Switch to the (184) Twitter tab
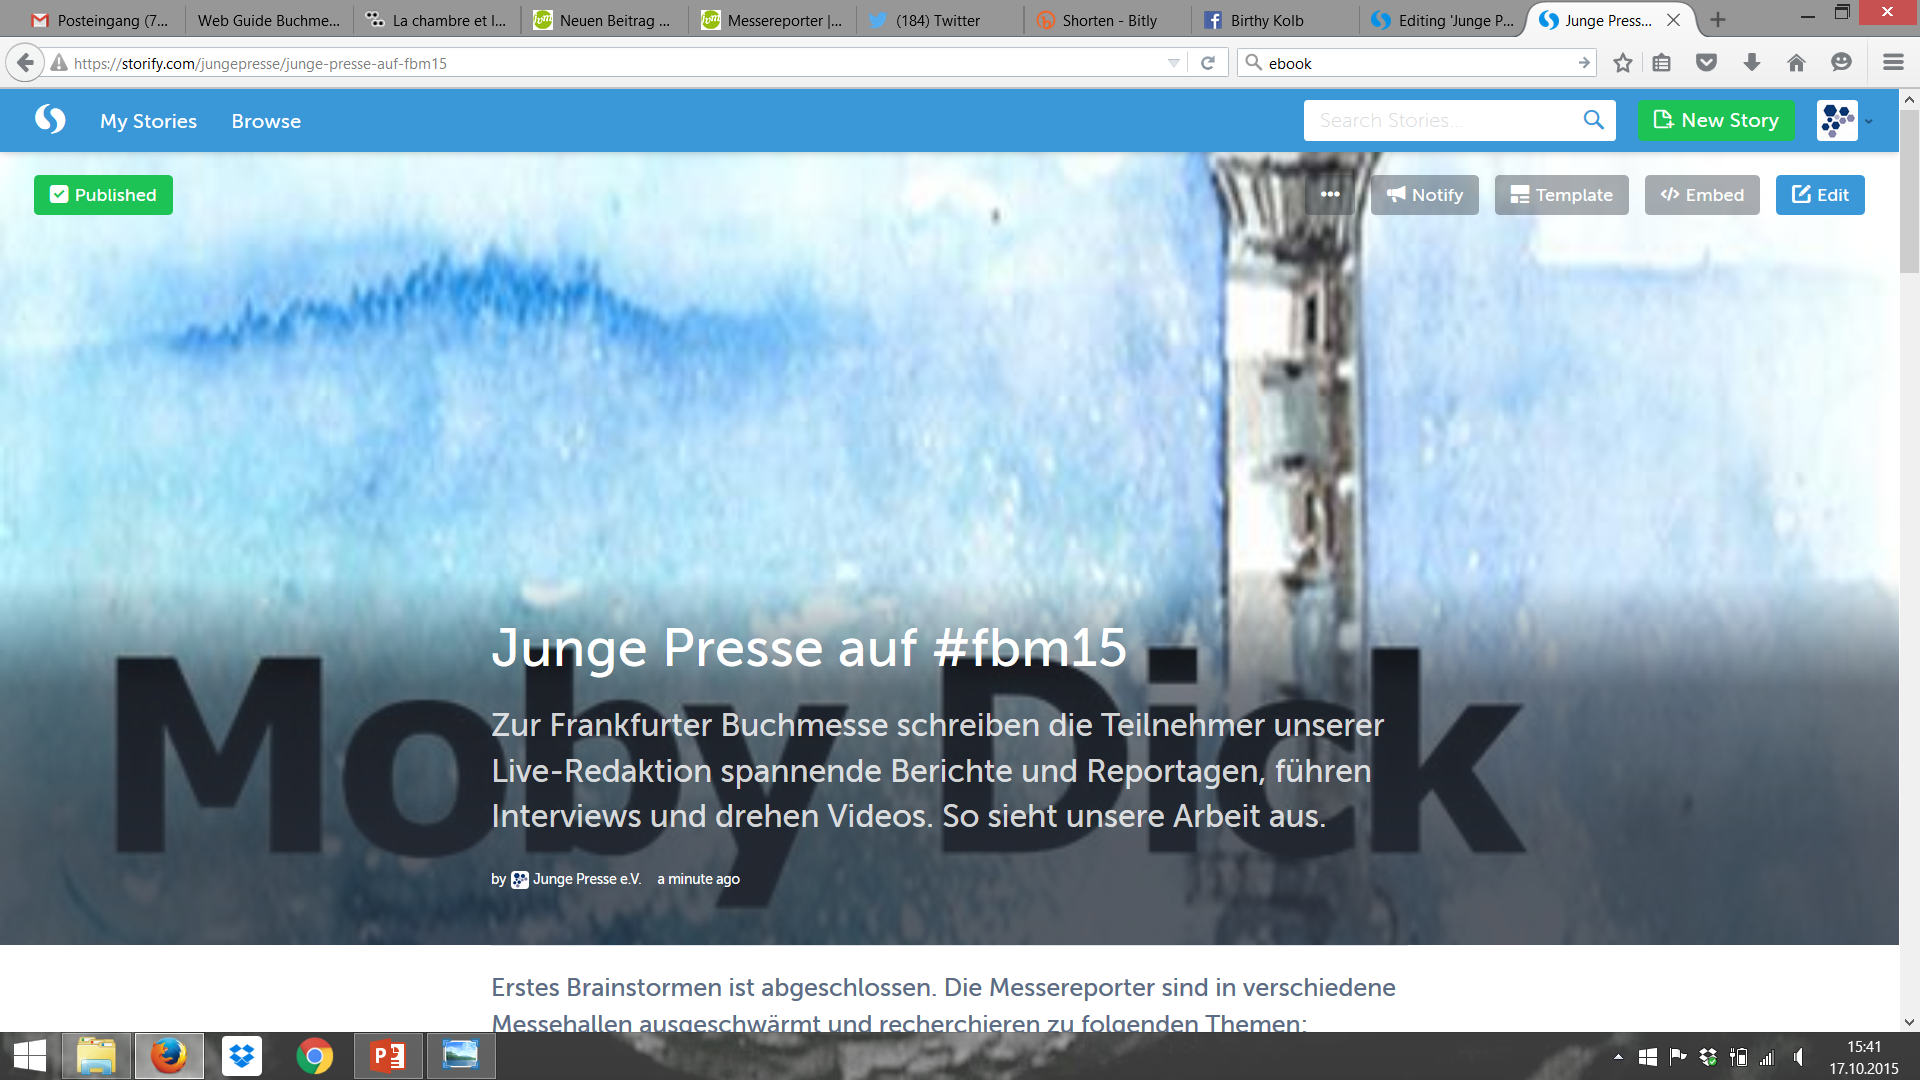The width and height of the screenshot is (1920, 1080). coord(937,20)
